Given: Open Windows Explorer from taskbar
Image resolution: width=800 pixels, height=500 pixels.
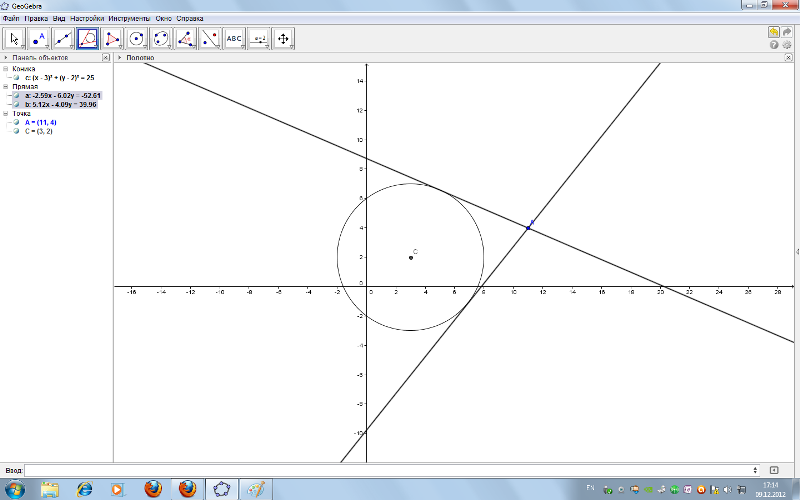Looking at the screenshot, I should [50, 489].
